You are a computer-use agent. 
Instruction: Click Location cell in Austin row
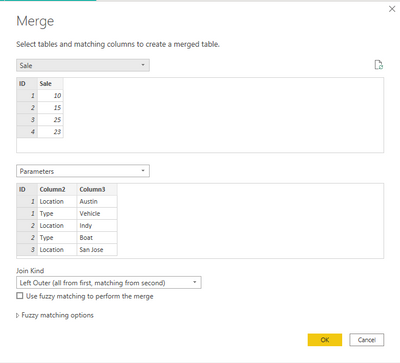click(57, 201)
